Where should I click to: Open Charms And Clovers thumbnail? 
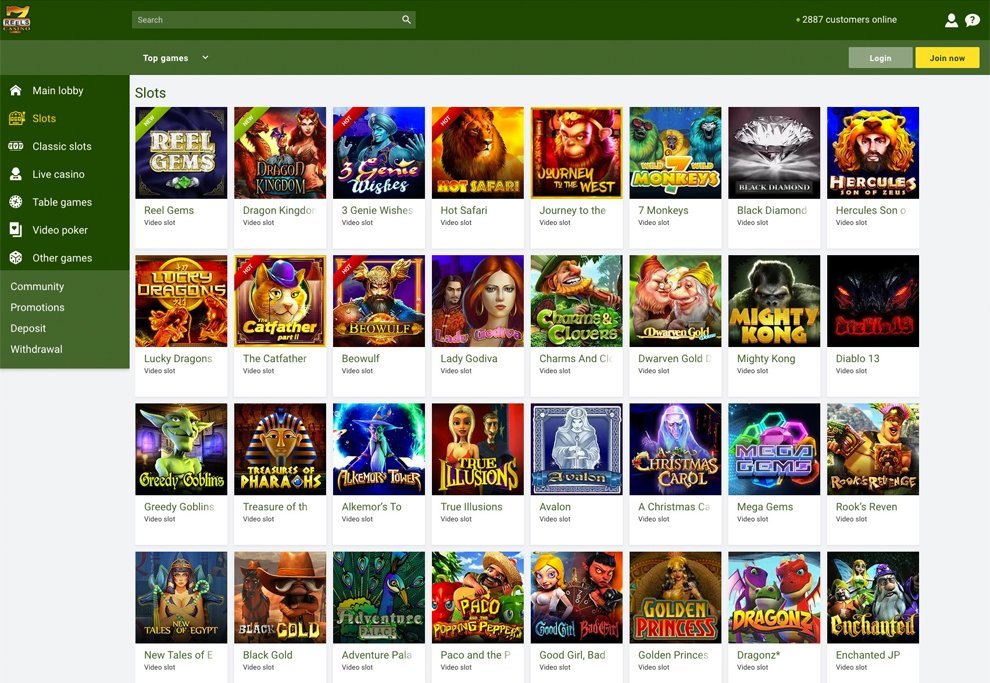coord(576,301)
